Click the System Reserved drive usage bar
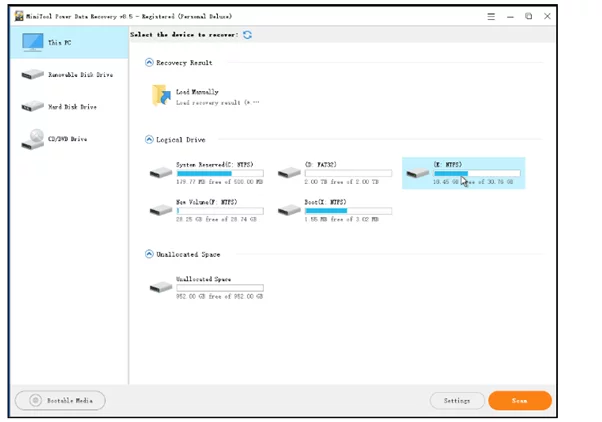Viewport: 602px width, 422px height. (219, 173)
